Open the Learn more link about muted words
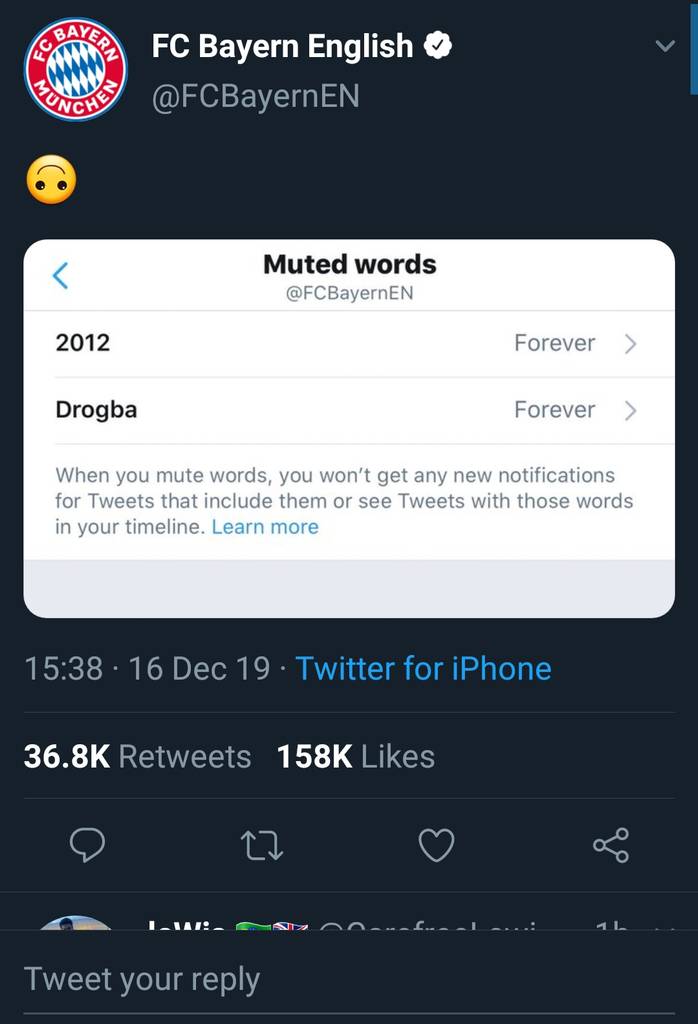Image resolution: width=698 pixels, height=1024 pixels. pyautogui.click(x=264, y=526)
